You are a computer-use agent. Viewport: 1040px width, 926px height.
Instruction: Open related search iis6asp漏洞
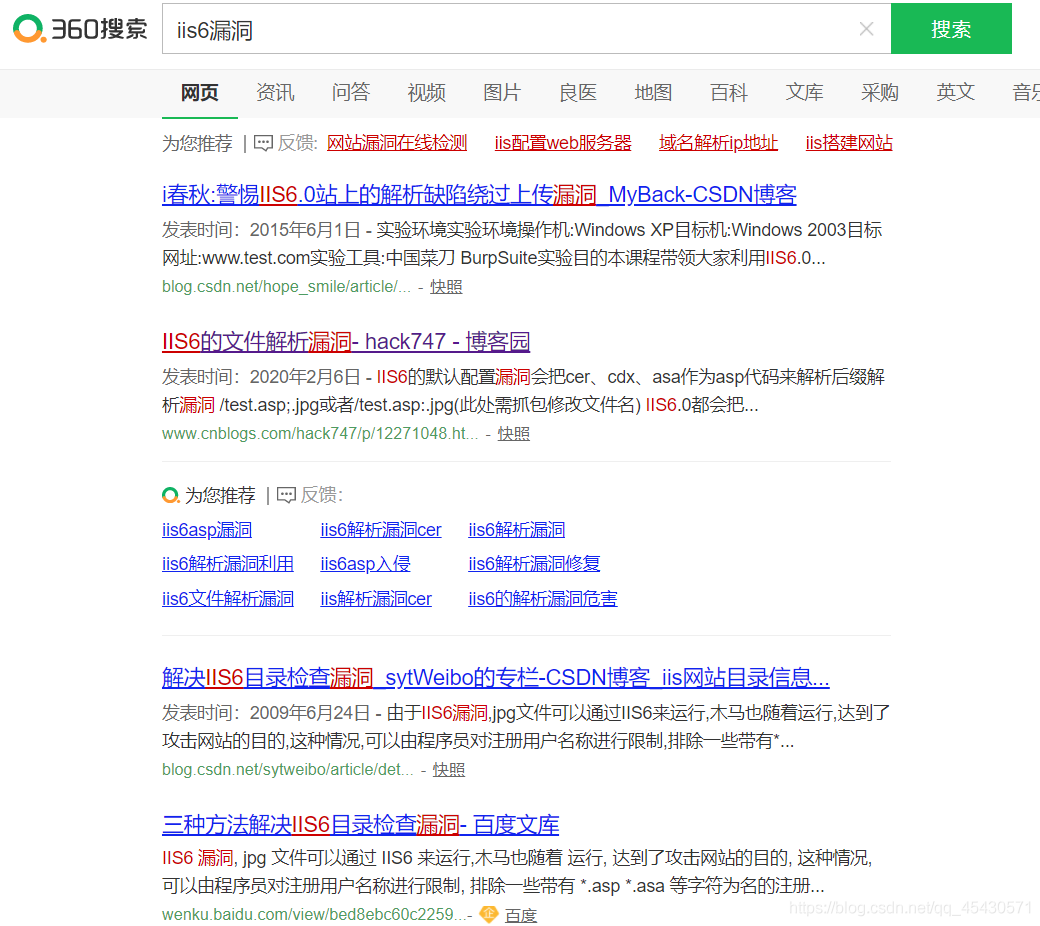pyautogui.click(x=207, y=529)
